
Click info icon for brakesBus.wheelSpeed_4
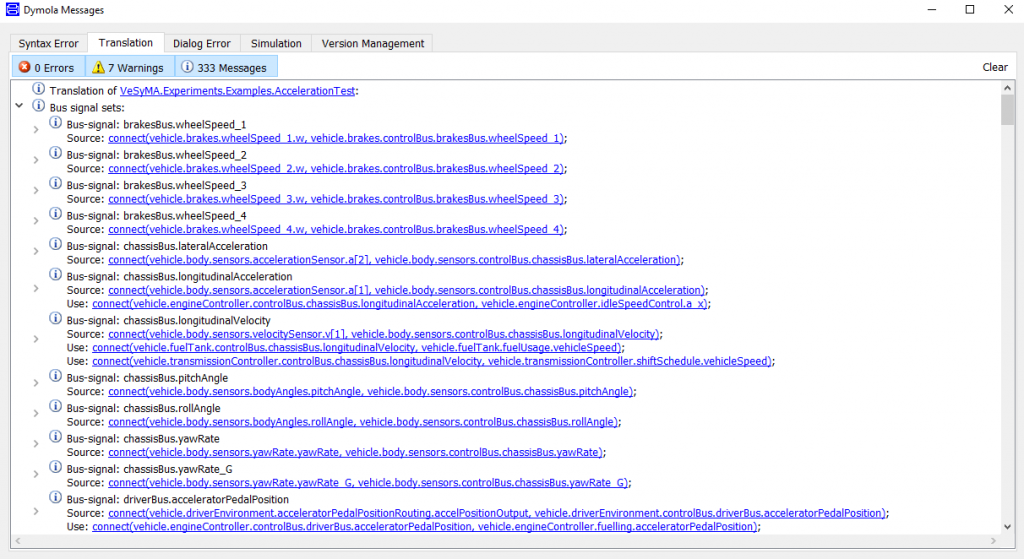56,214
